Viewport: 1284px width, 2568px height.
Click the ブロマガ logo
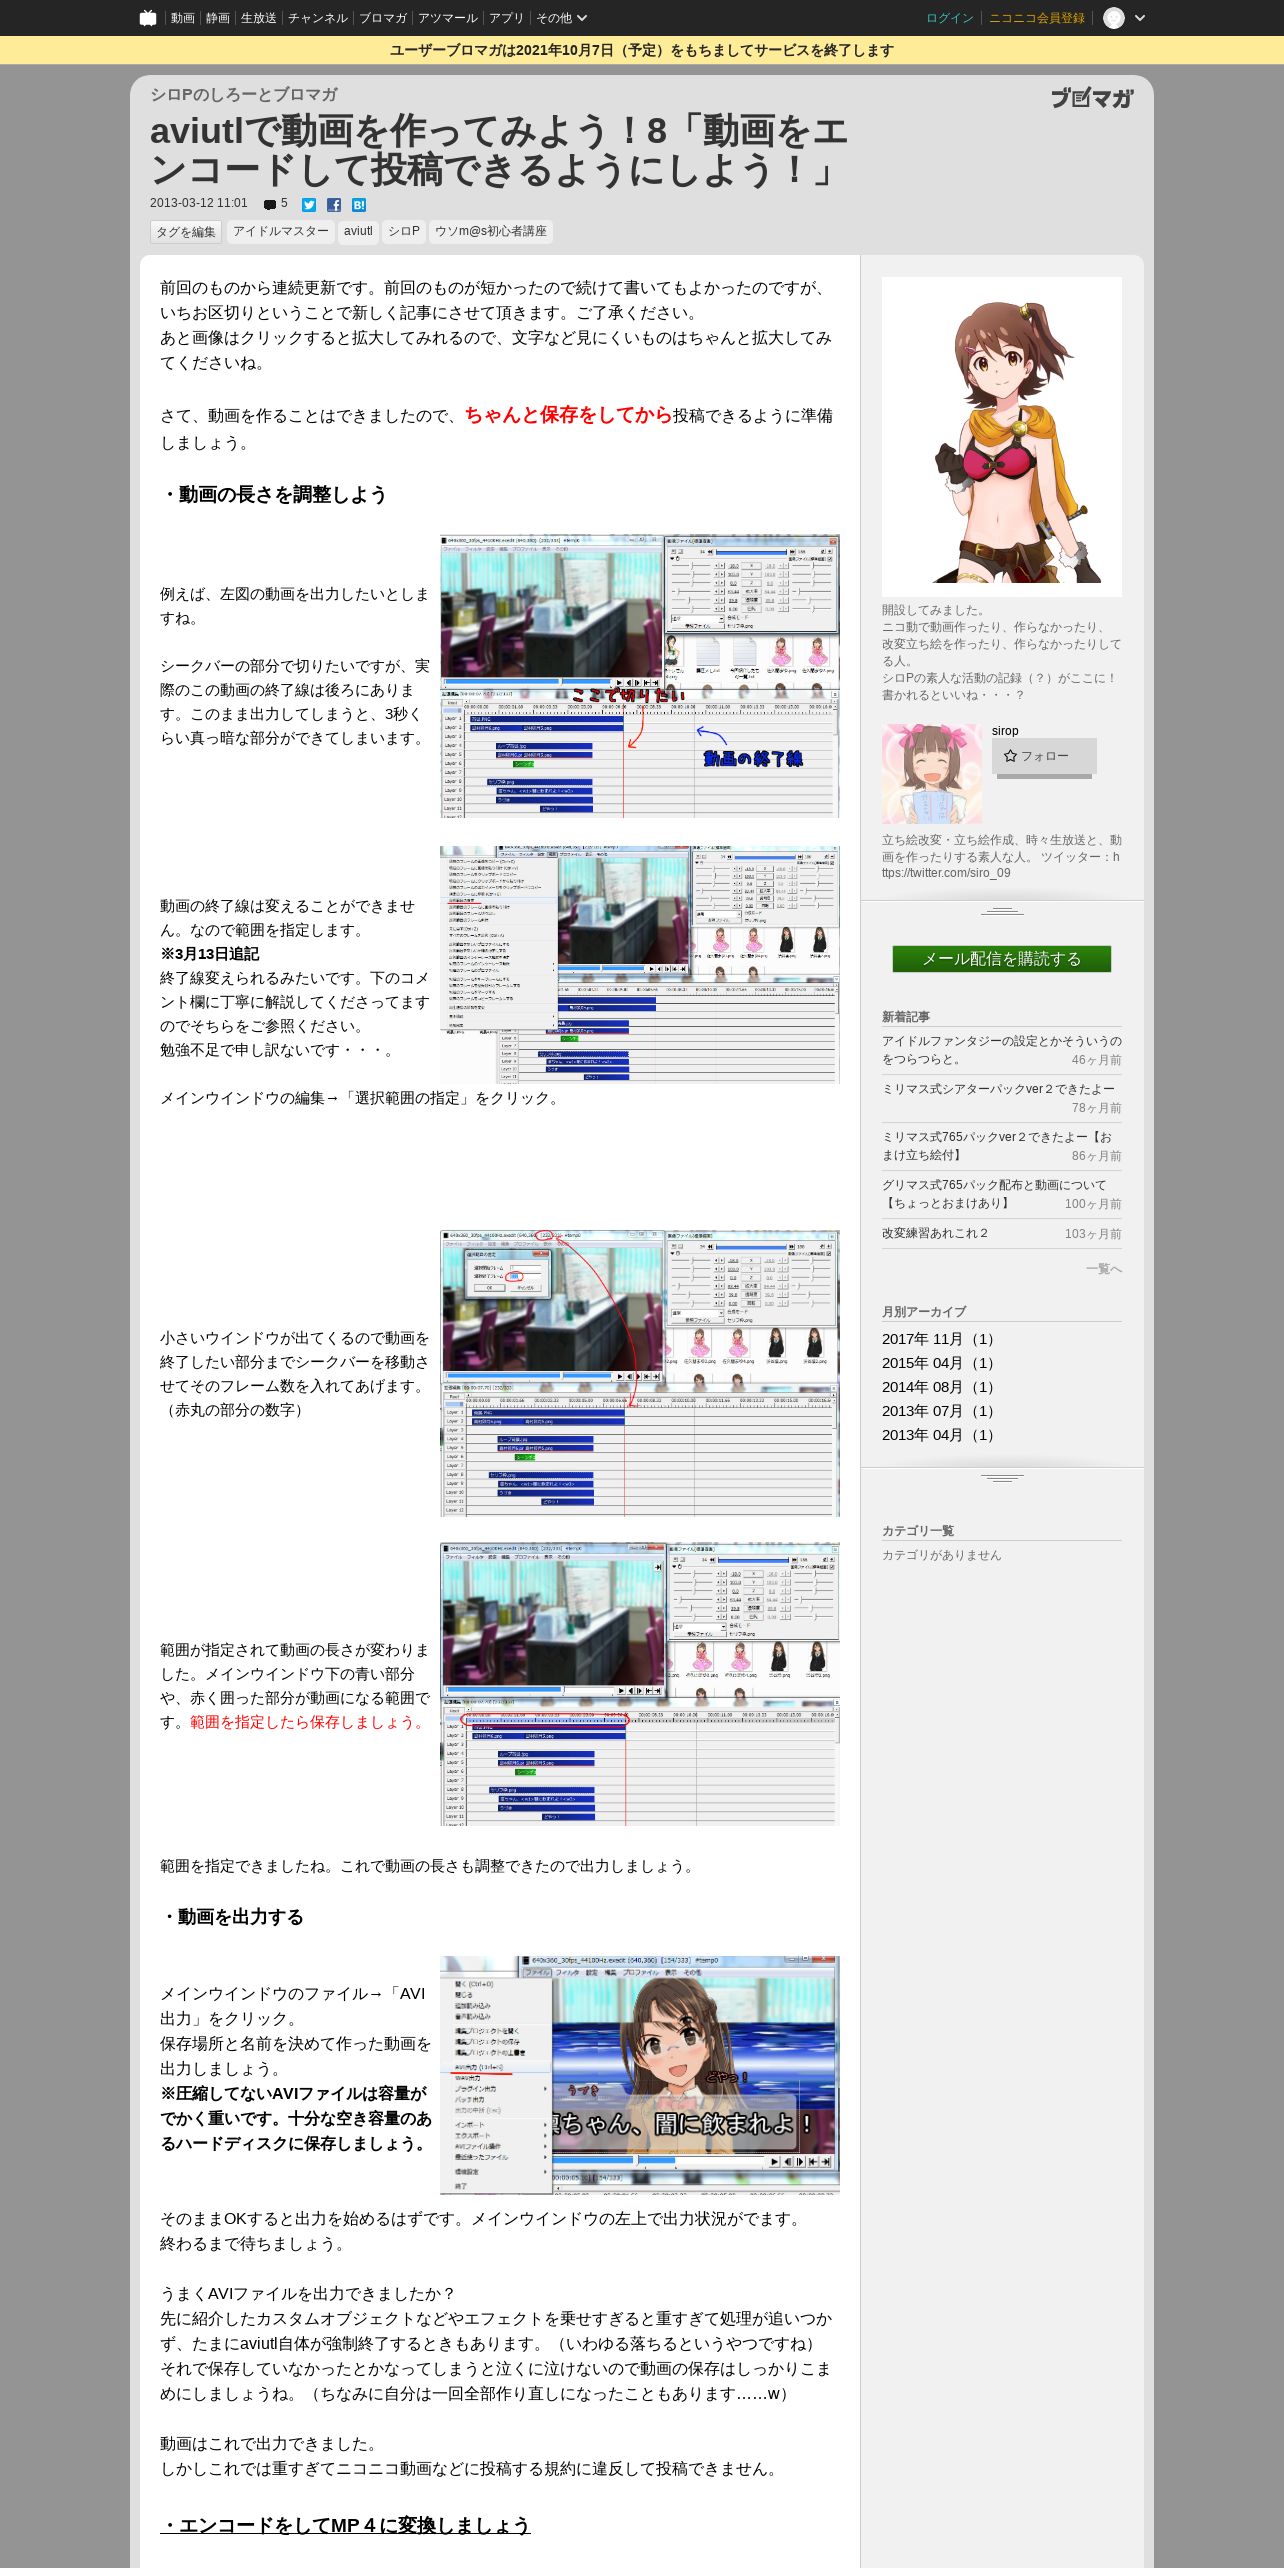tap(1092, 97)
